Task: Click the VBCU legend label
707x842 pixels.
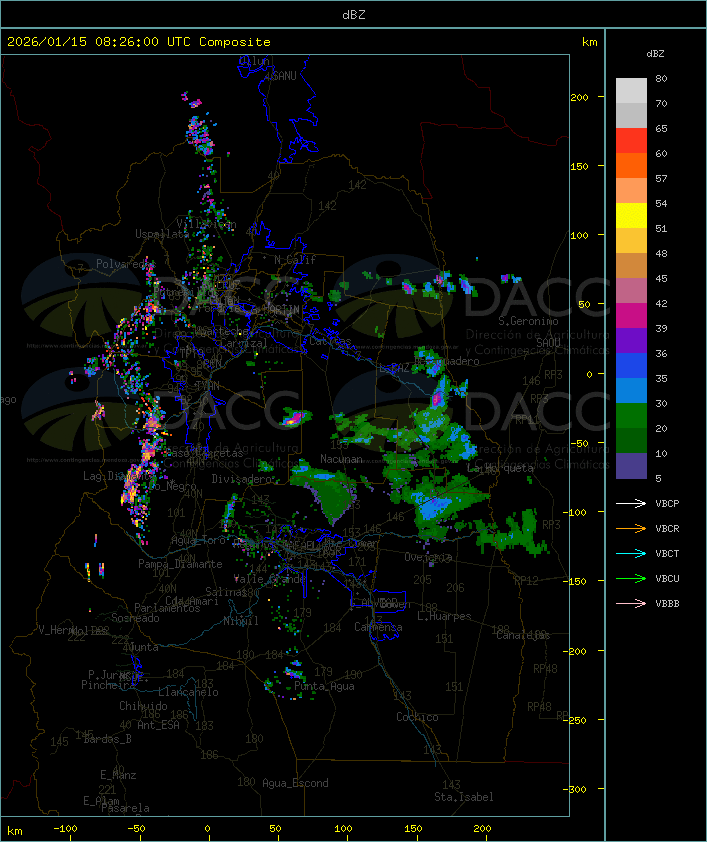Action: click(667, 578)
